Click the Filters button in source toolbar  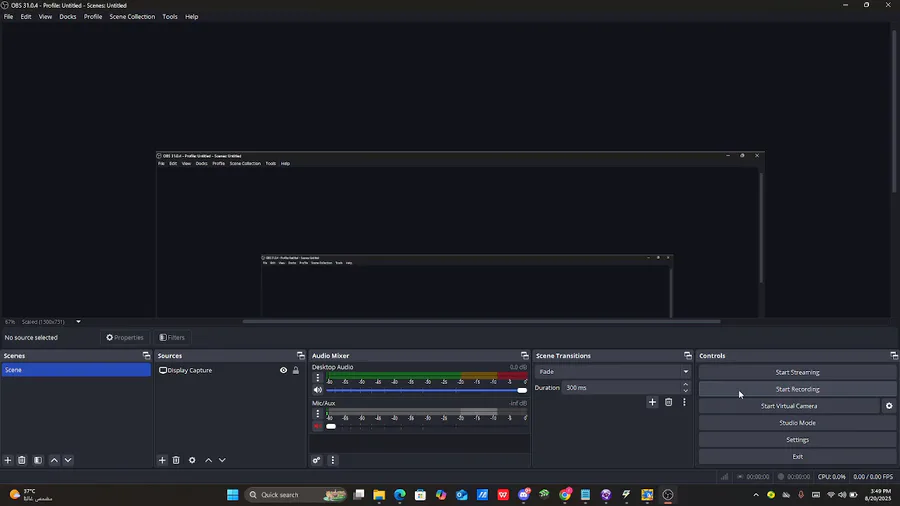pyautogui.click(x=172, y=337)
